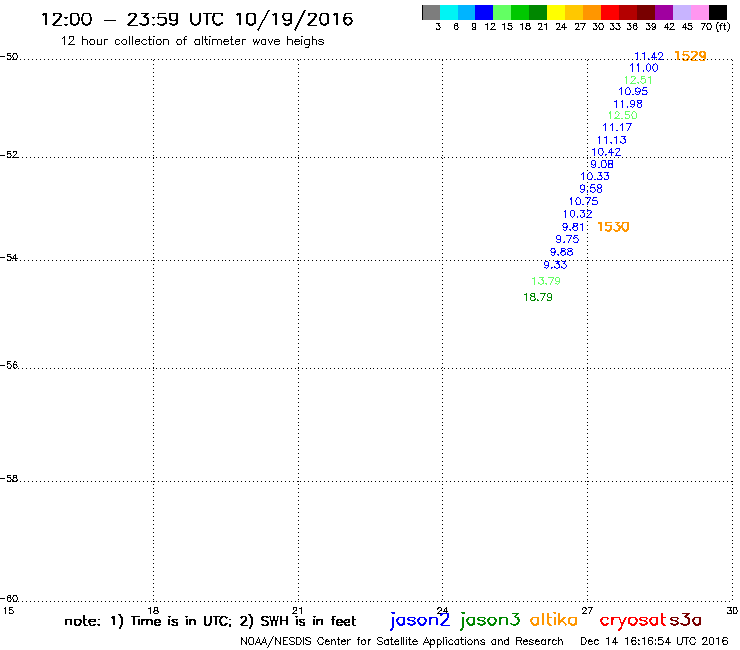Screen dimensions: 740x650
Task: Click the latitude axis label -56
Action: click(x=9, y=365)
